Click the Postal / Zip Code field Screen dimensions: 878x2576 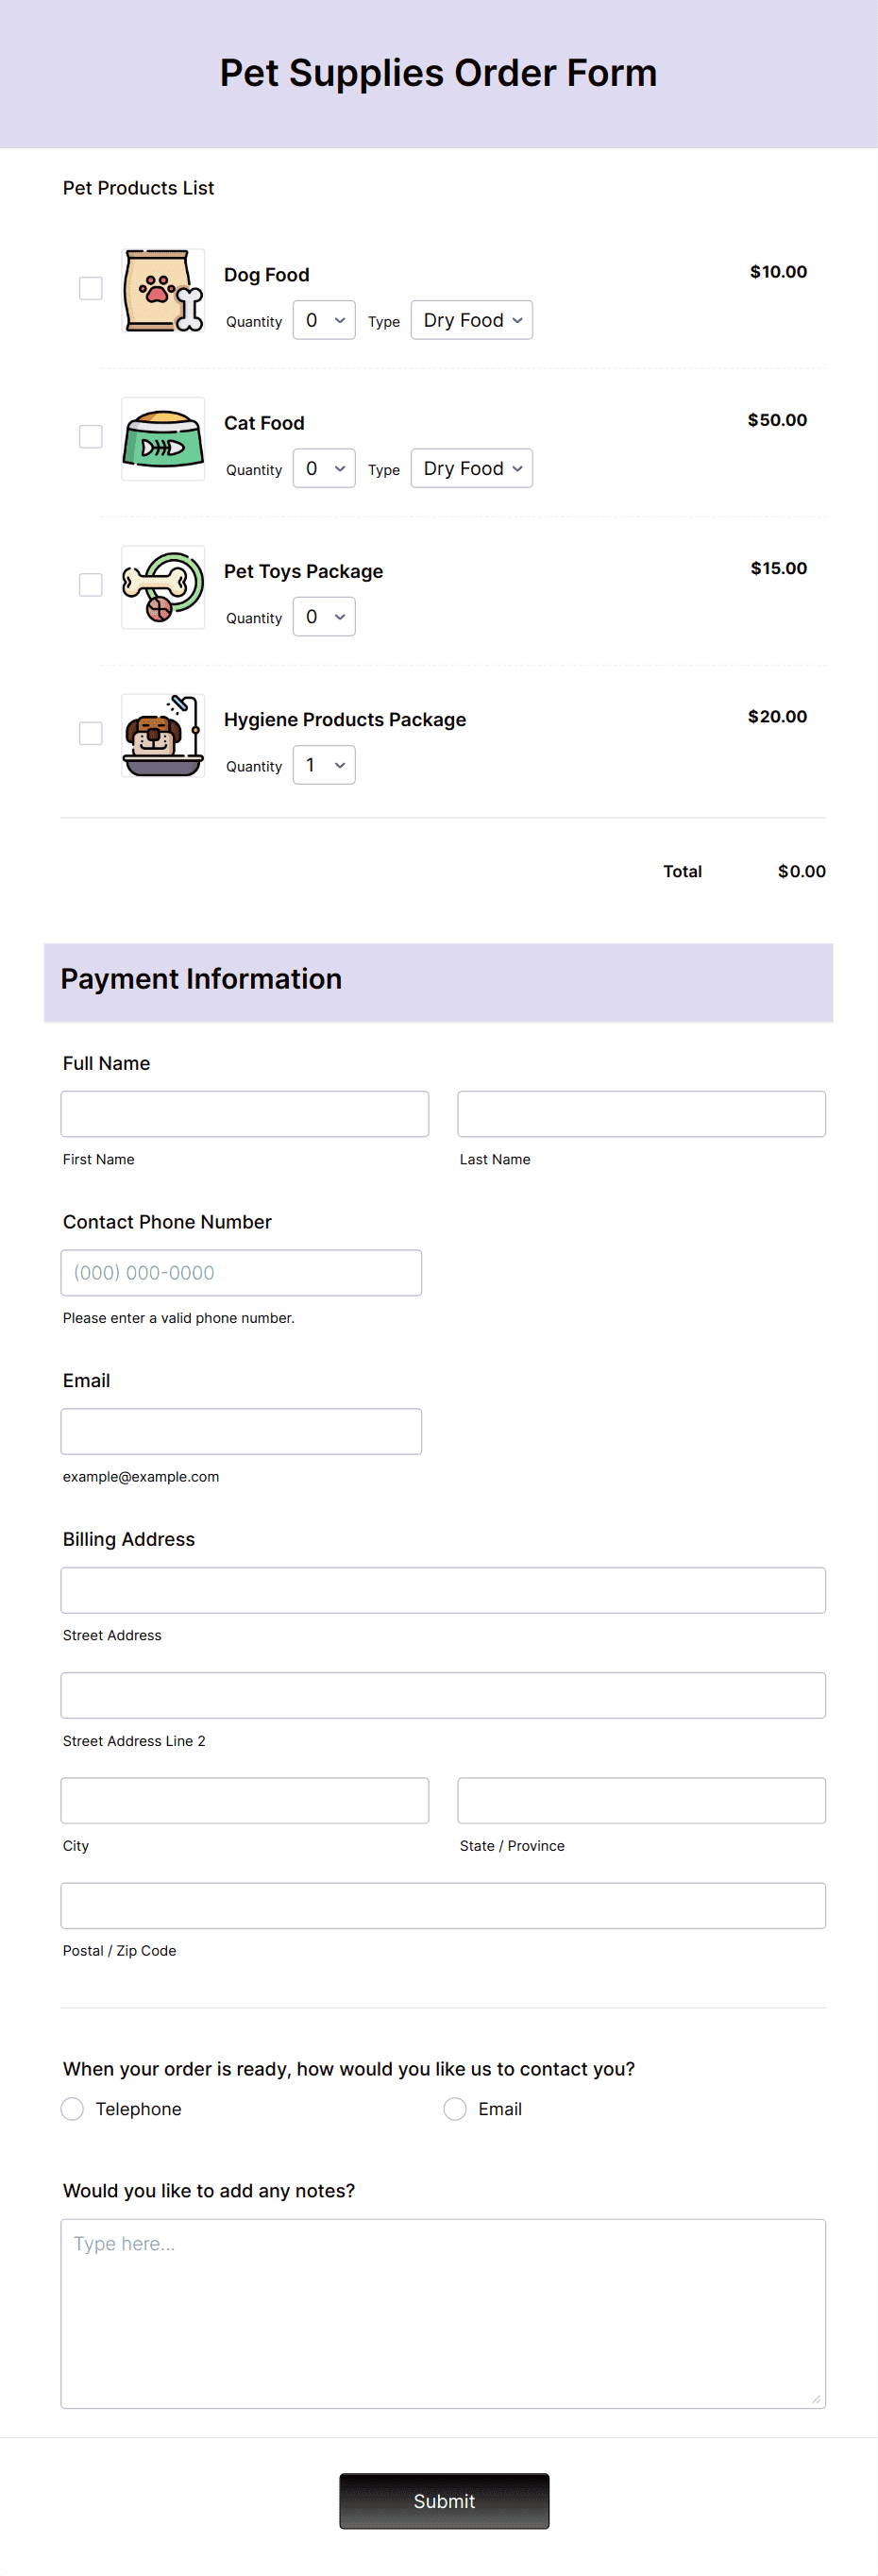coord(443,1905)
